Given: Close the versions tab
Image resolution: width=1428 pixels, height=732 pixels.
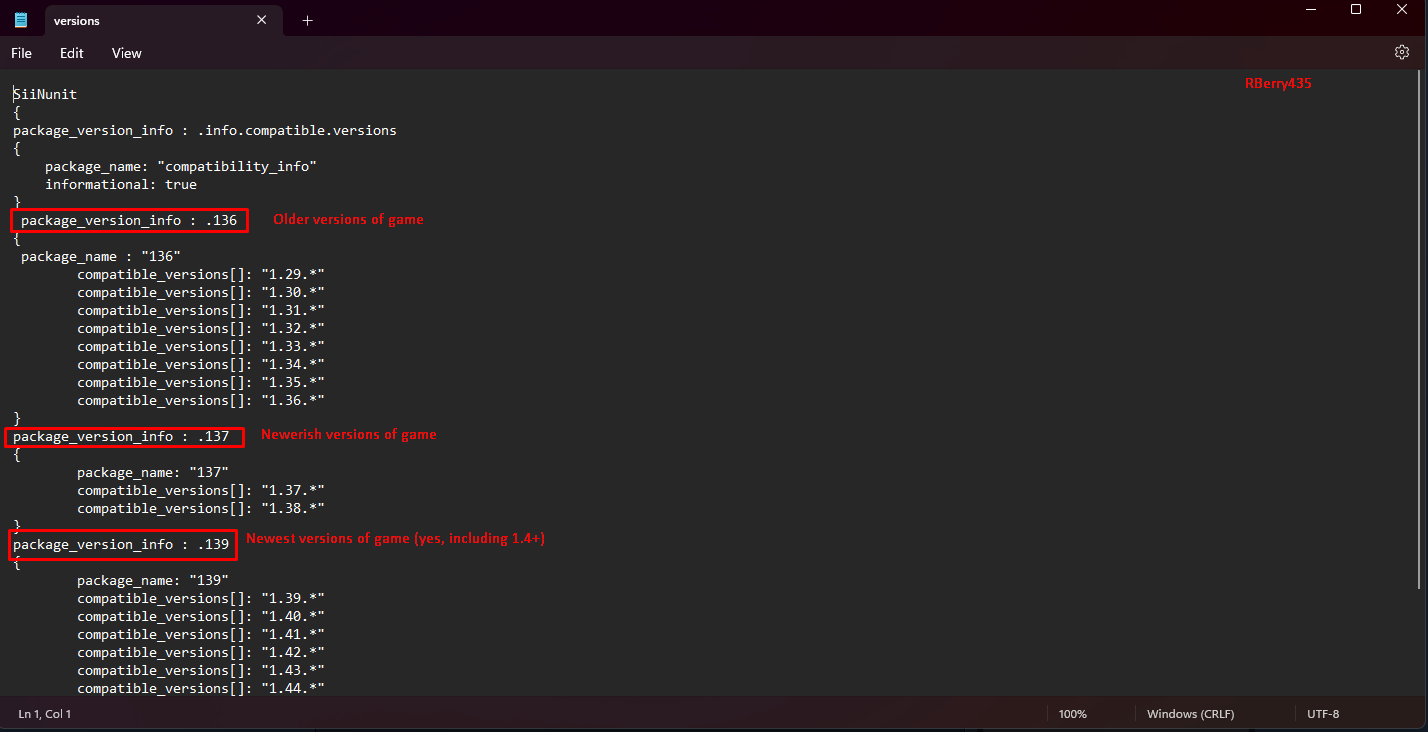Looking at the screenshot, I should click(262, 20).
